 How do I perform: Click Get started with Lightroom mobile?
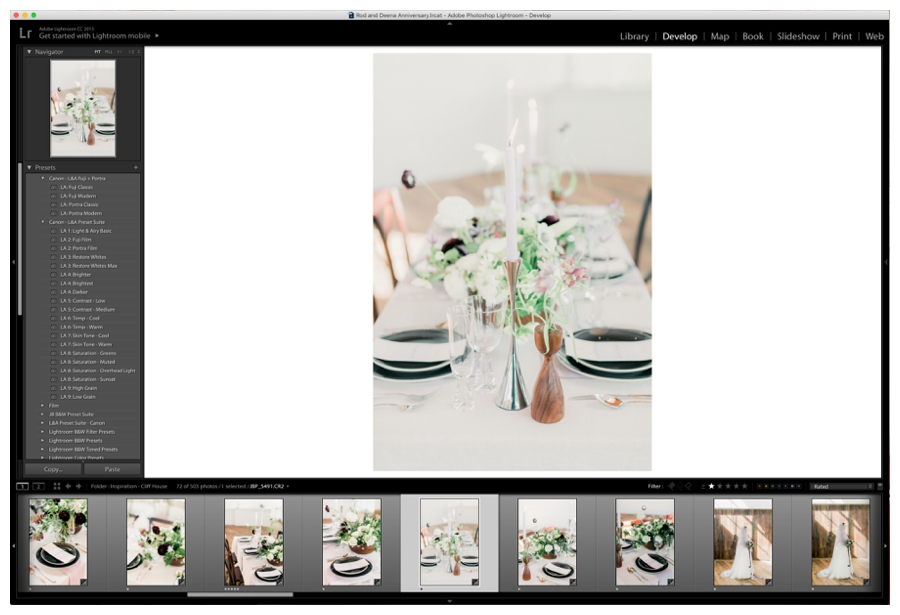pos(95,36)
